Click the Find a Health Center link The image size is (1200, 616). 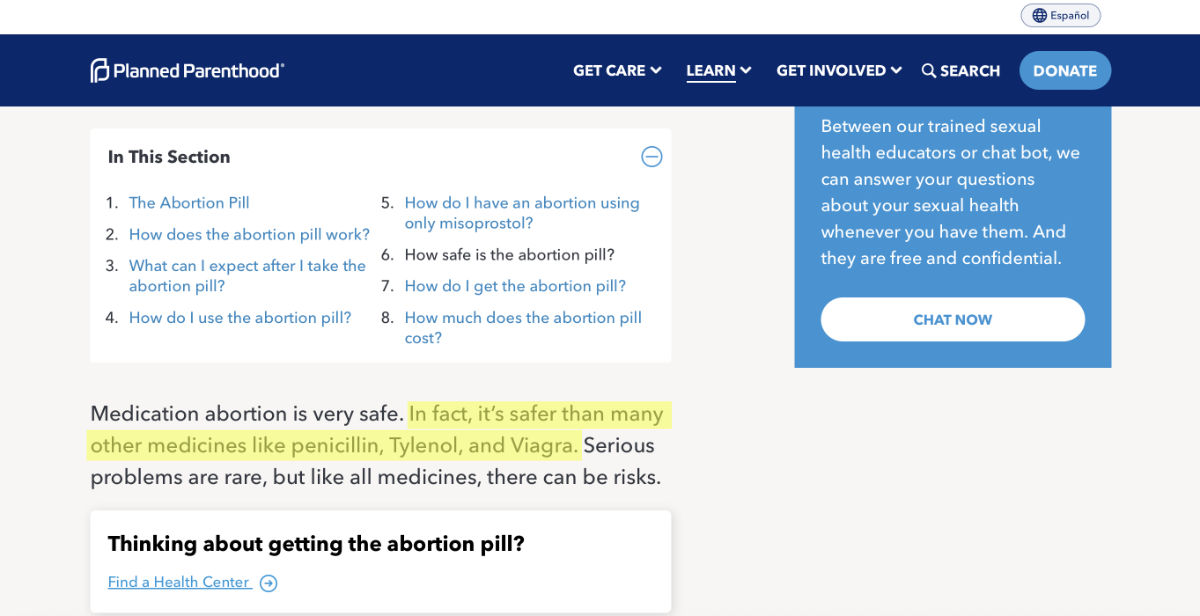(x=179, y=582)
